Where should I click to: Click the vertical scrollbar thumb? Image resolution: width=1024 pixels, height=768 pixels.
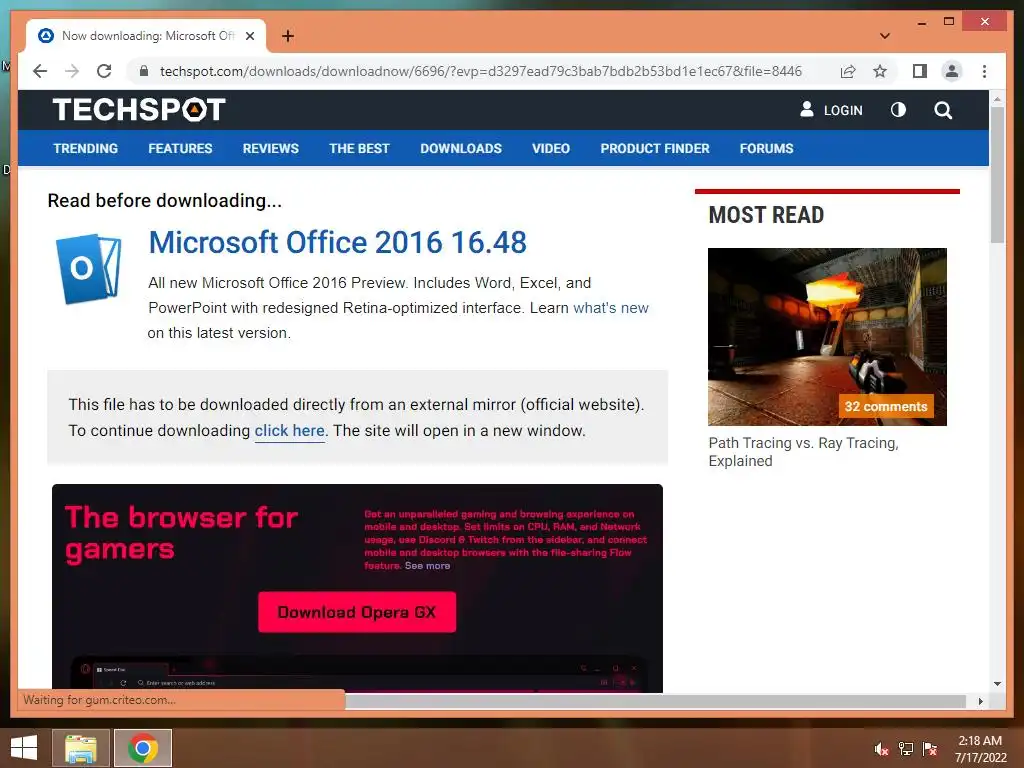[997, 174]
